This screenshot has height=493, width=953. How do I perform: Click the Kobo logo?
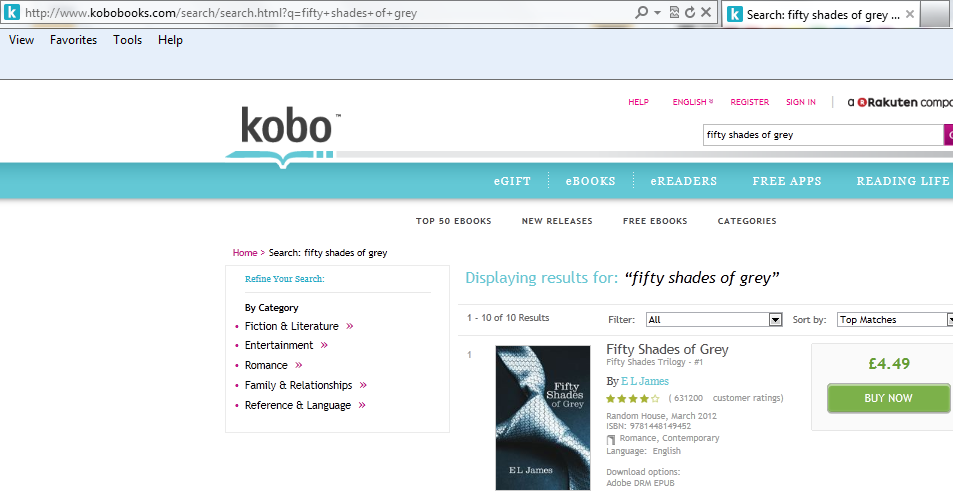283,136
